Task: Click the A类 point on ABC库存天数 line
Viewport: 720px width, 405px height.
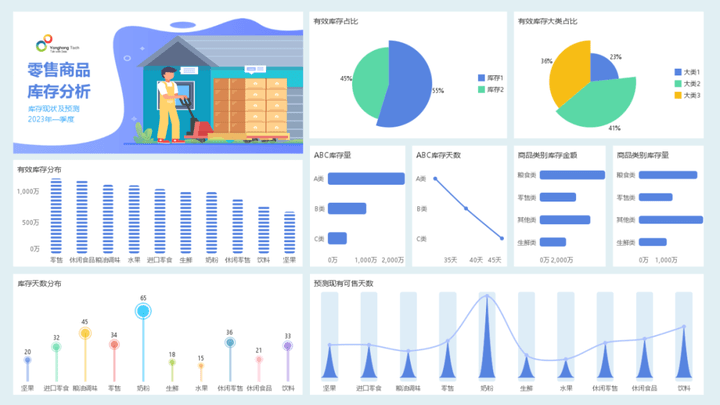Action: pos(435,179)
